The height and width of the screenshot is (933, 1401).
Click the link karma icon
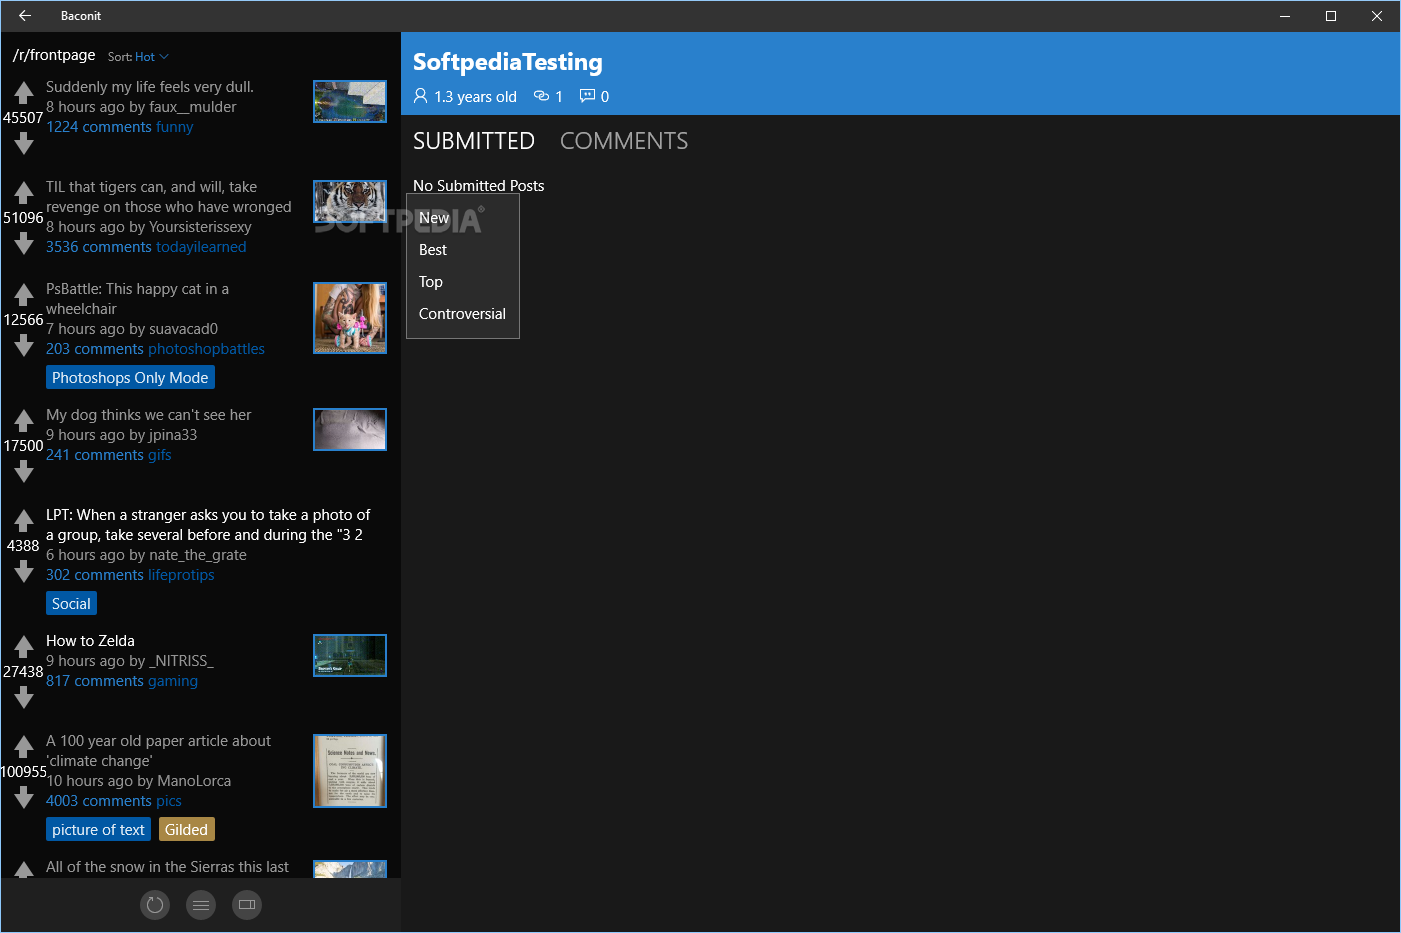click(x=541, y=96)
